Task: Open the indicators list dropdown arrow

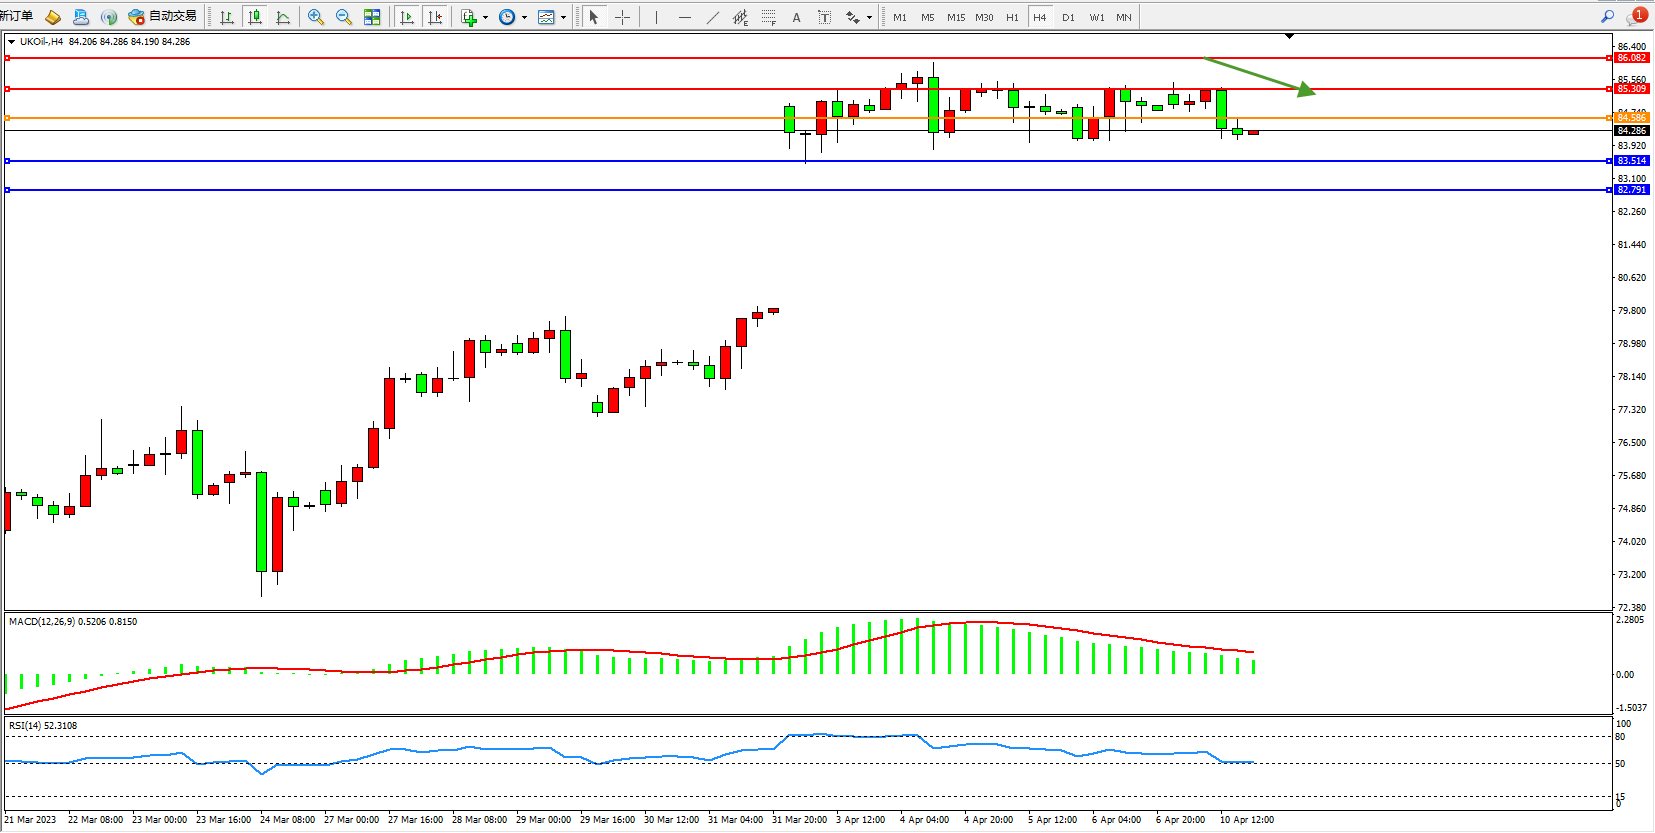Action: click(485, 17)
